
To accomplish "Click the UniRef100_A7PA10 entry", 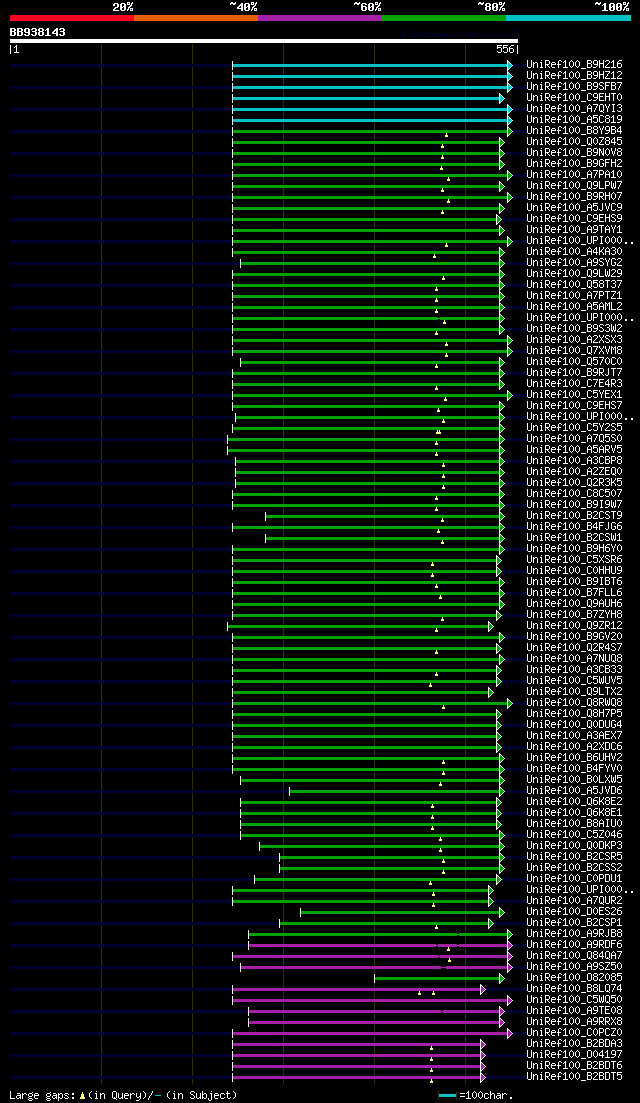I will (574, 174).
